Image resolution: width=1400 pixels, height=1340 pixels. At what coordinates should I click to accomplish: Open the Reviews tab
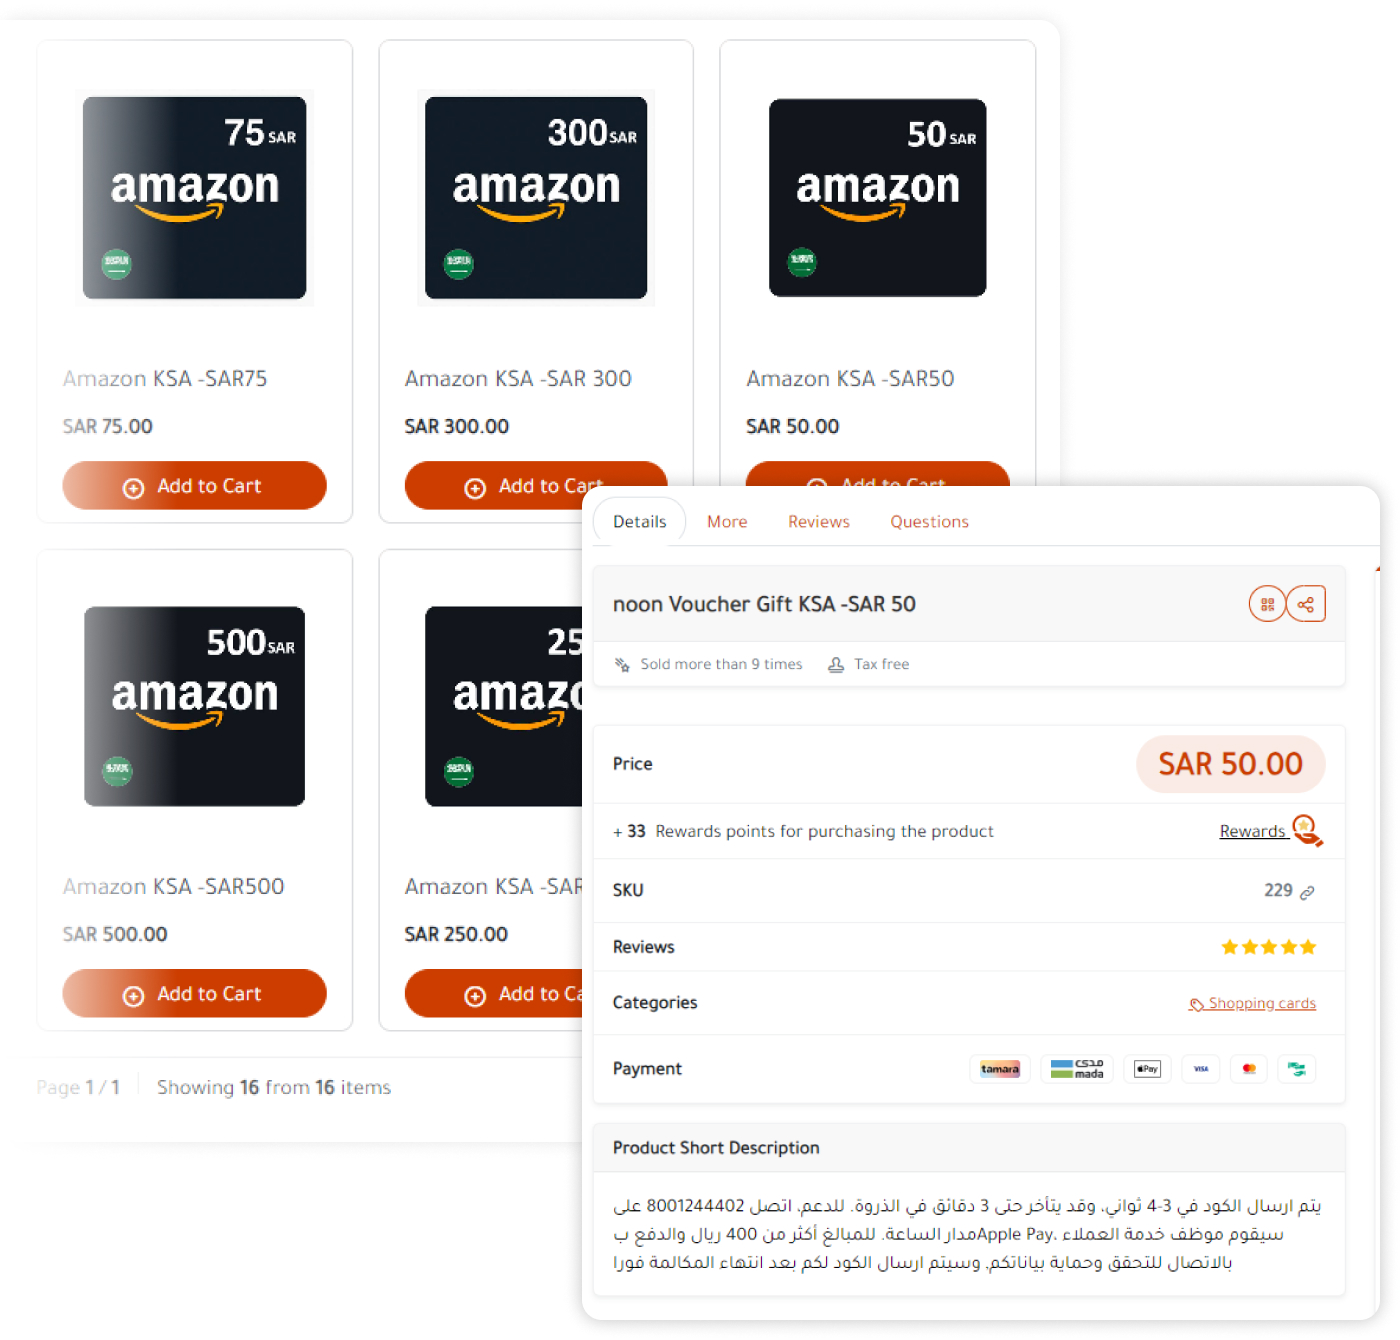(x=819, y=522)
